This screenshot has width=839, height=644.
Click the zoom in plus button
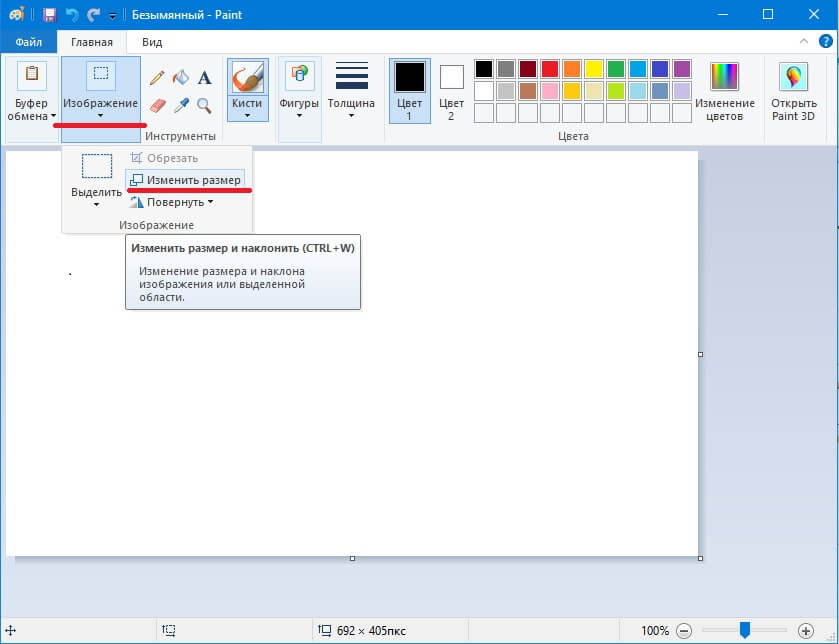click(806, 631)
